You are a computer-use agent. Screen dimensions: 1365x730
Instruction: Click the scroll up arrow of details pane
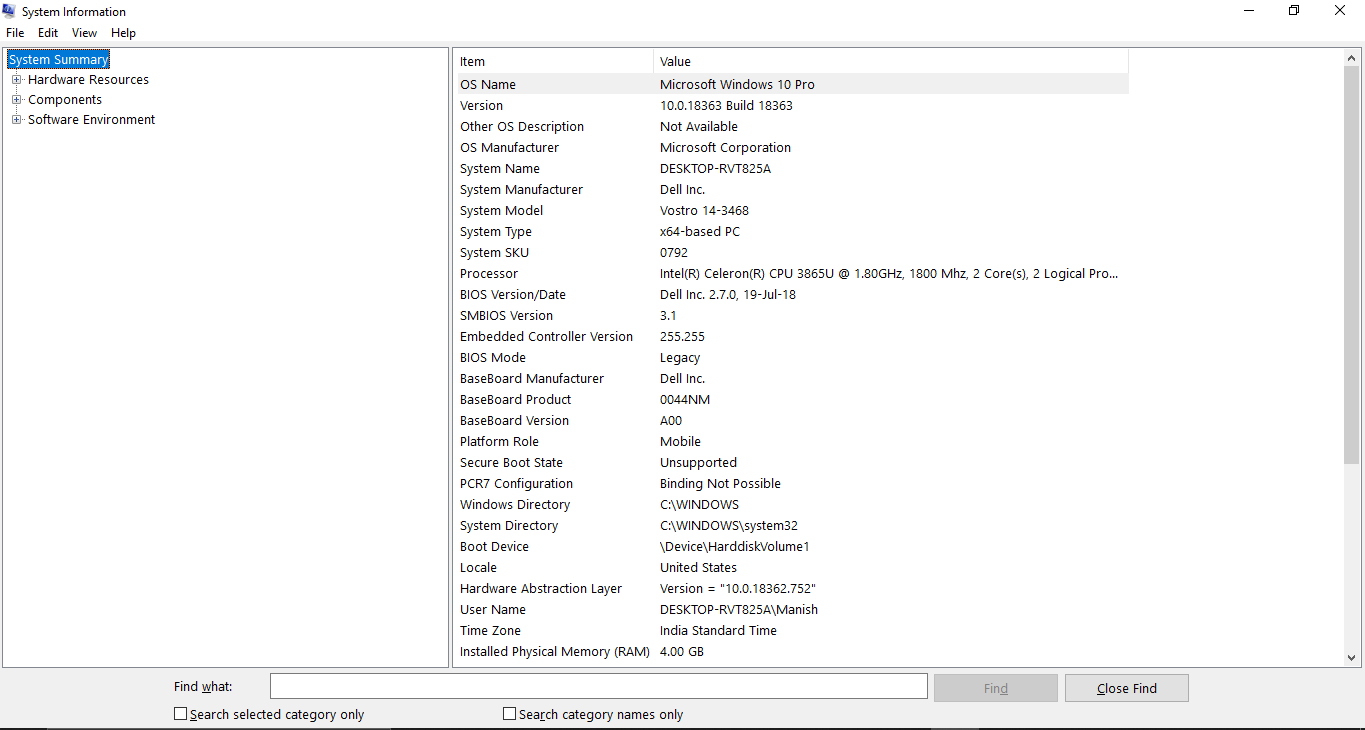tap(1351, 58)
